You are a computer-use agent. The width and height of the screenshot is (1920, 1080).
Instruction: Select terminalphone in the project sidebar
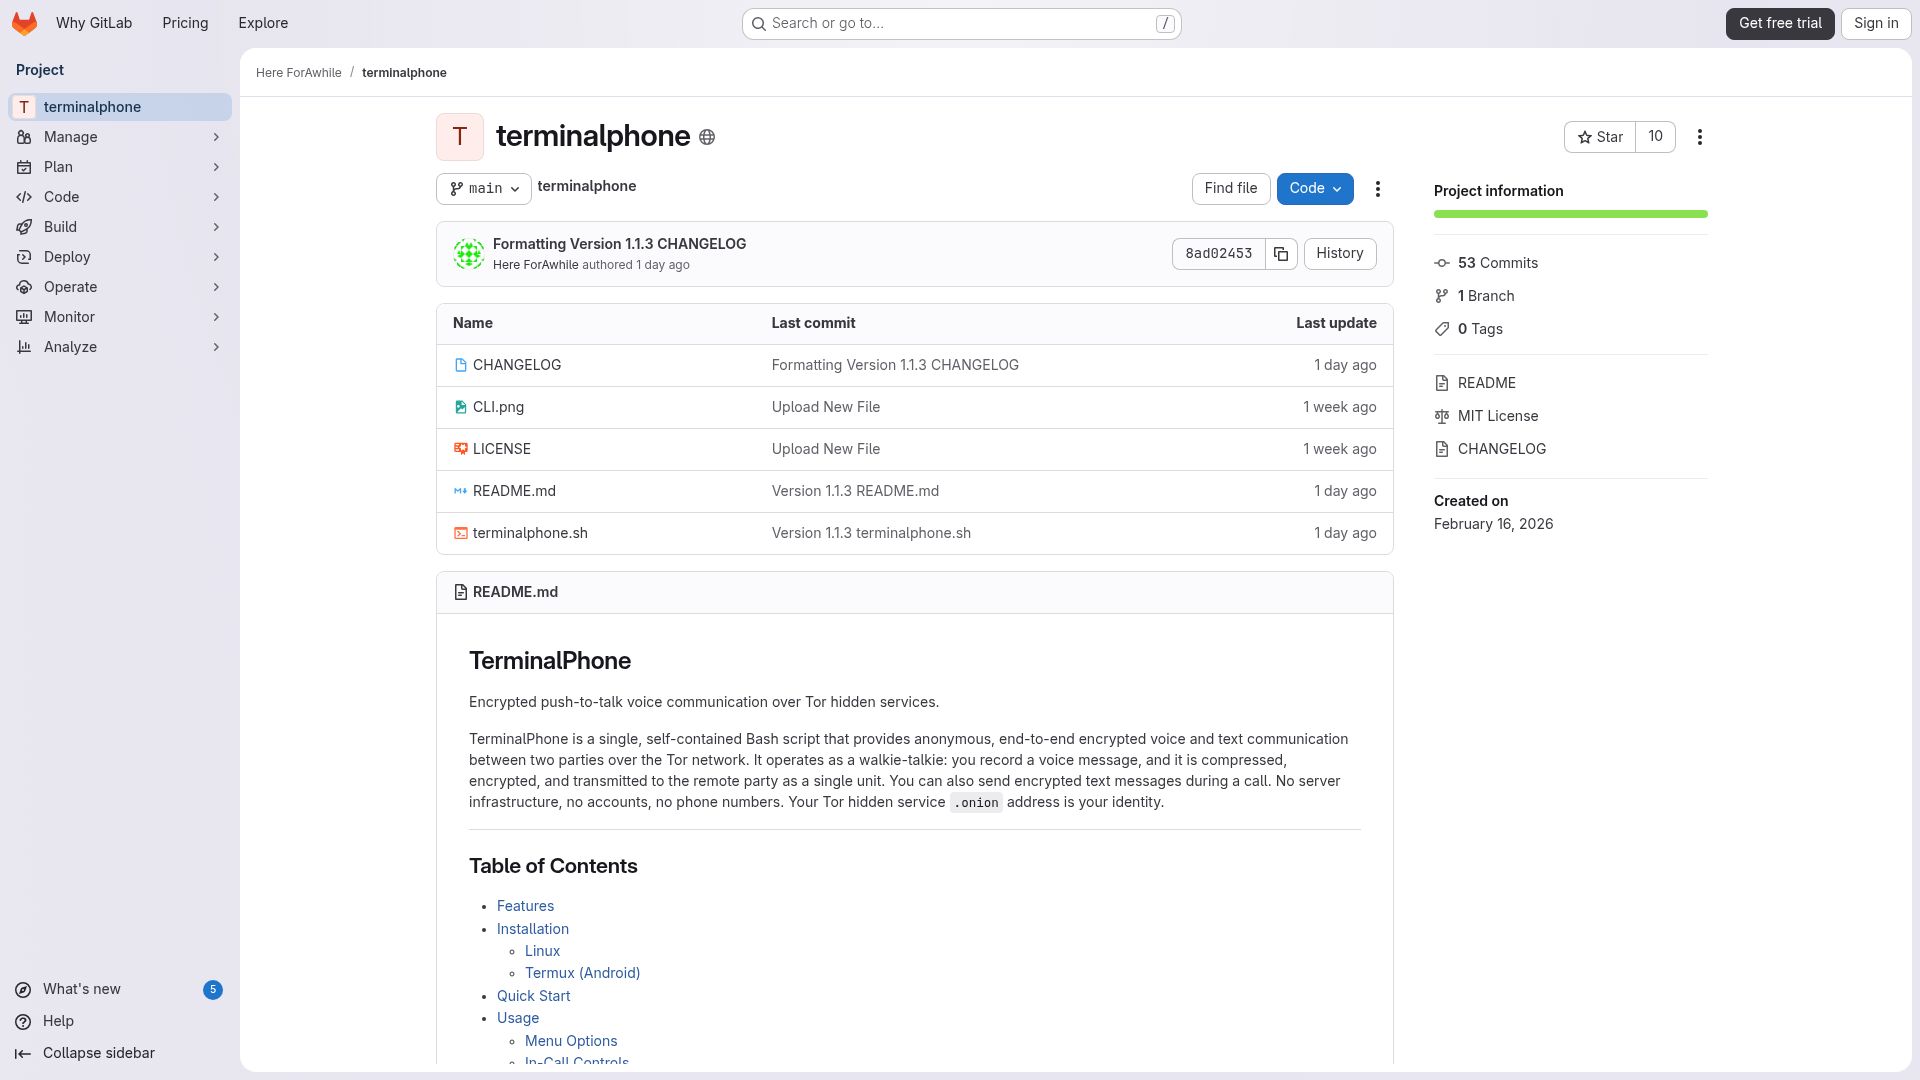pyautogui.click(x=120, y=107)
